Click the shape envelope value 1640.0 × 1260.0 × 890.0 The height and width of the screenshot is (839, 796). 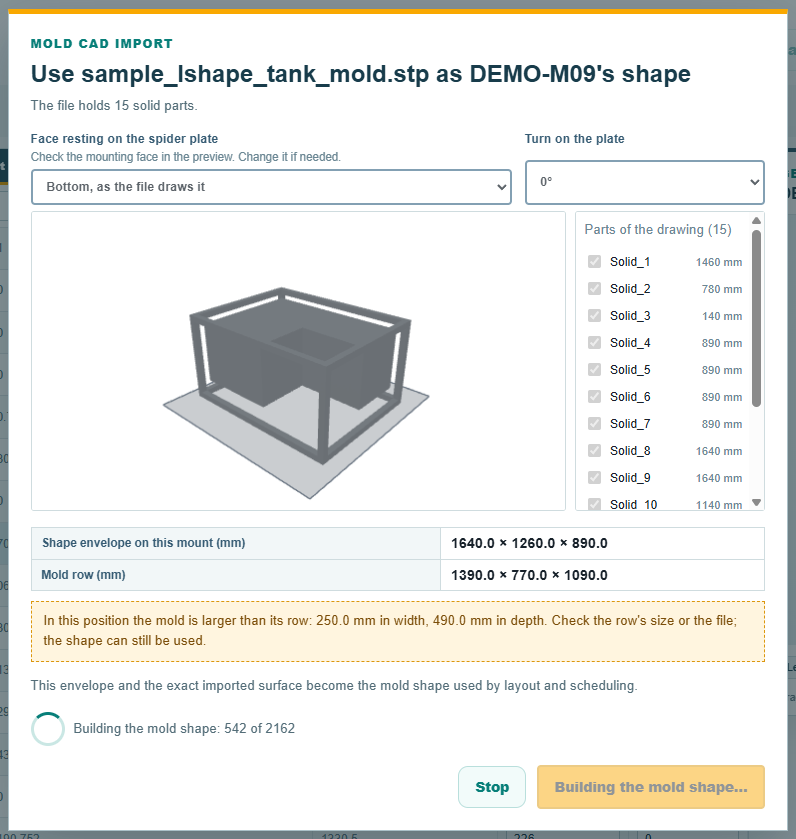point(529,543)
